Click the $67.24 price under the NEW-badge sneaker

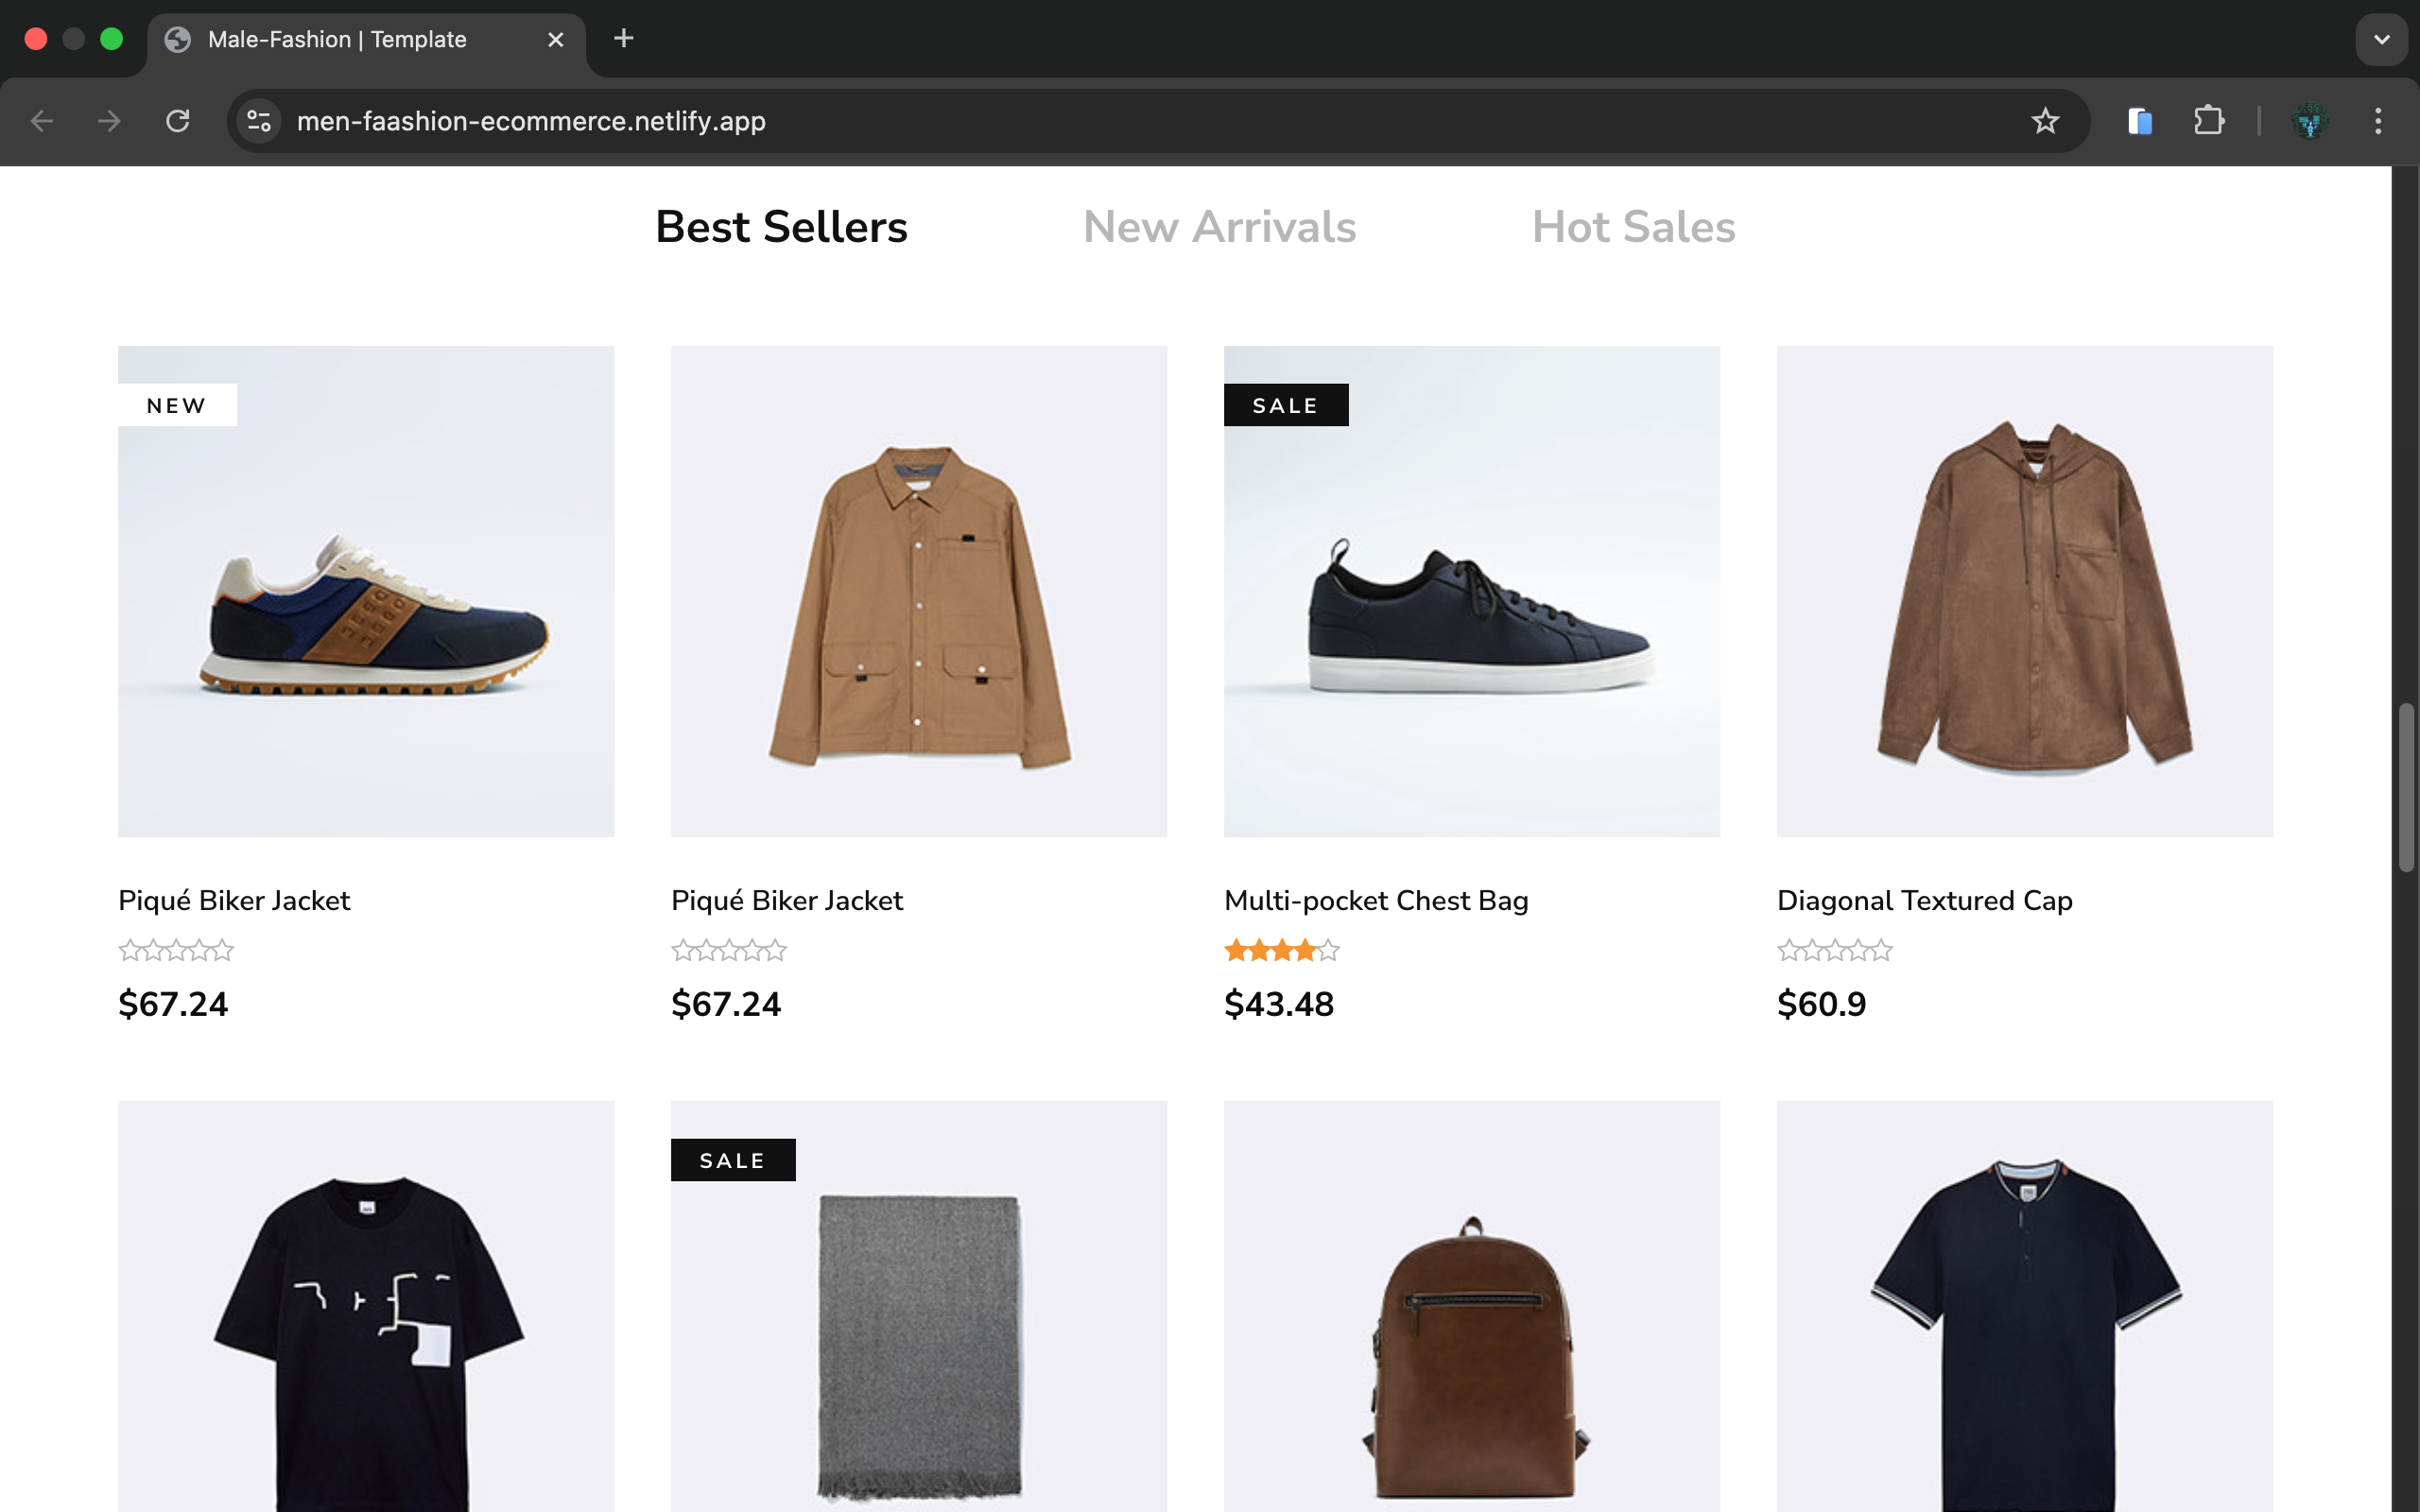(173, 1004)
